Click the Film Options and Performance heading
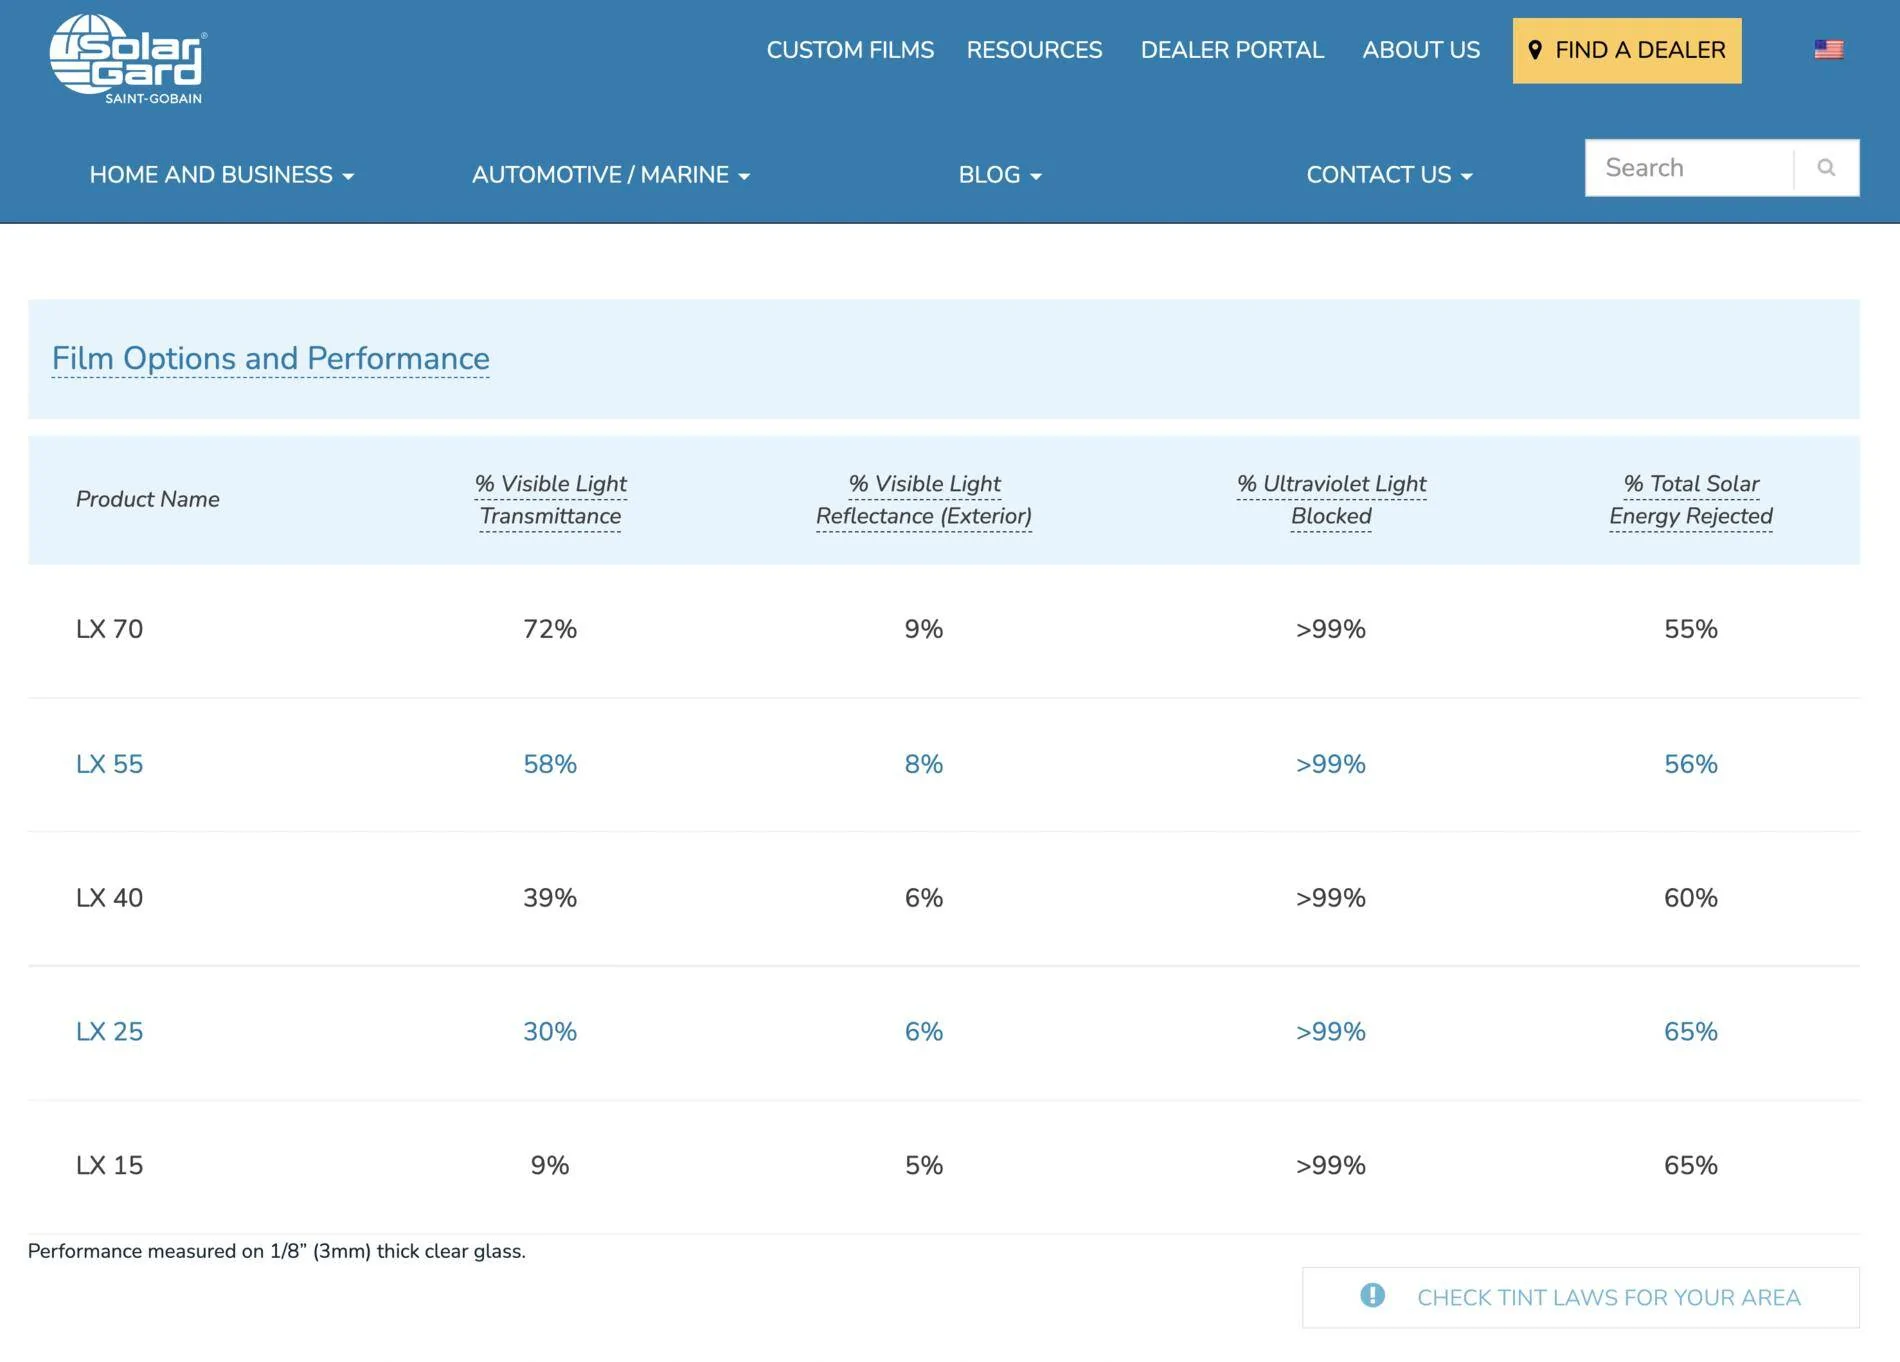1900x1362 pixels. coord(271,358)
